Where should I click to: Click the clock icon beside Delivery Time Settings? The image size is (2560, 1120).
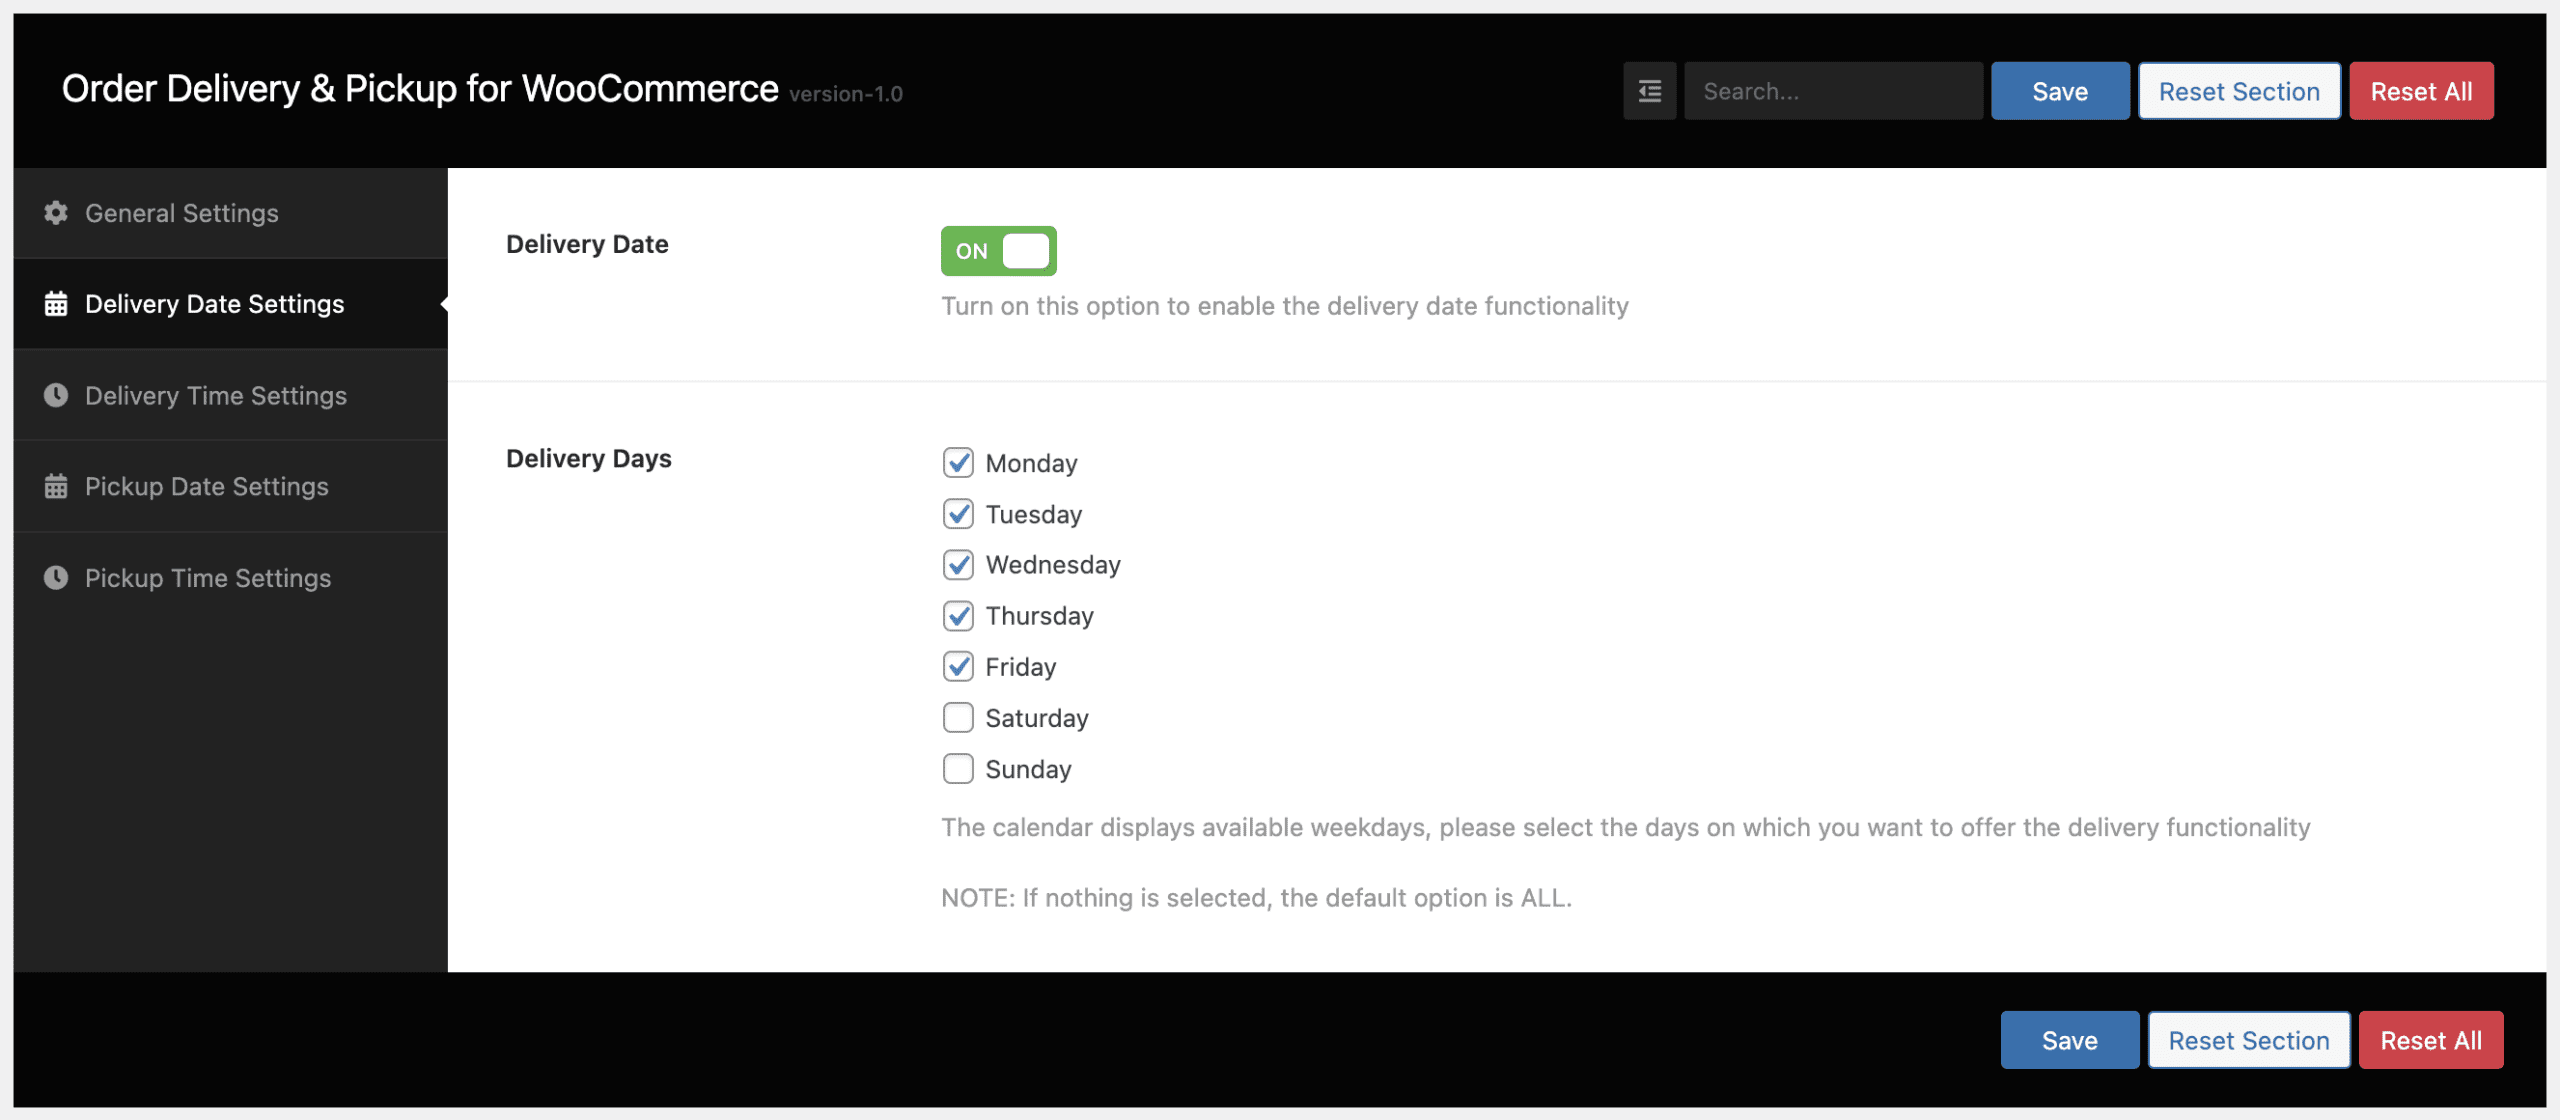[55, 395]
